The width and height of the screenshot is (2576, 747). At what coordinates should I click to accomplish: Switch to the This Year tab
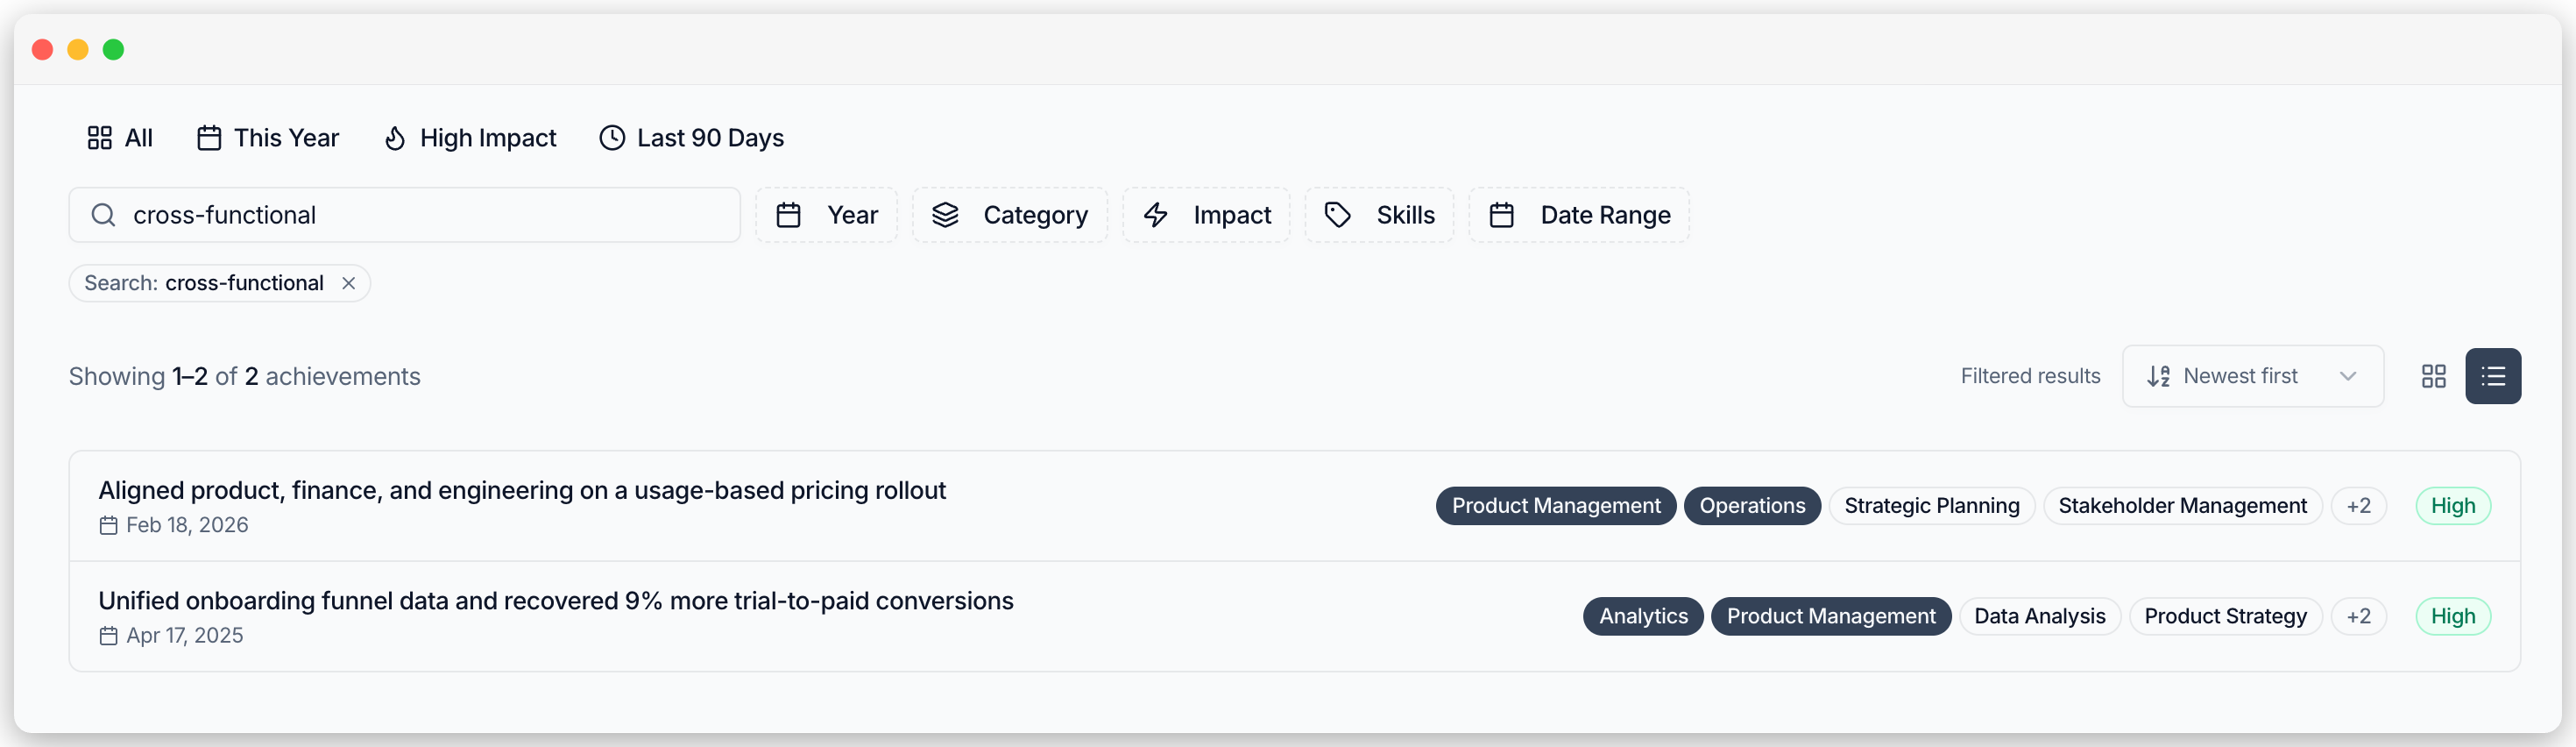[268, 138]
